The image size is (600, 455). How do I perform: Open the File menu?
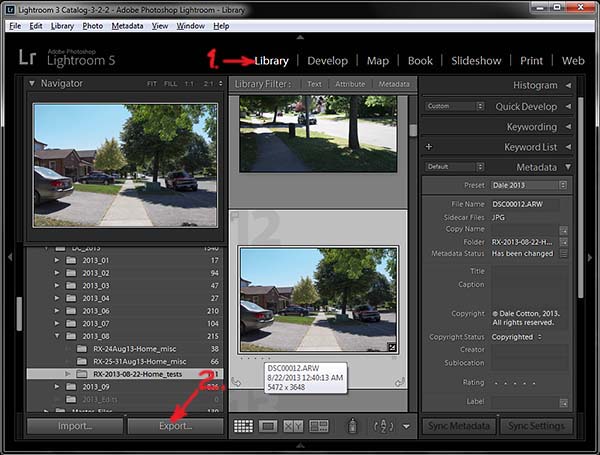click(15, 26)
